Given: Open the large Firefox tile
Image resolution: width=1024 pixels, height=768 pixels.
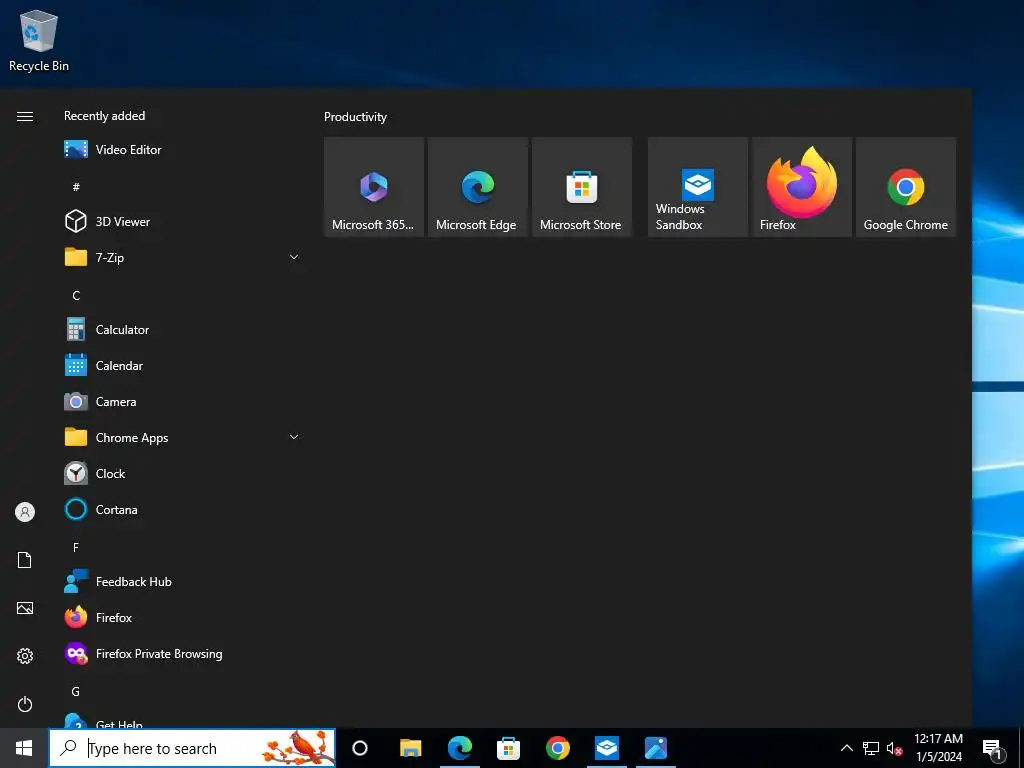Looking at the screenshot, I should [x=801, y=187].
